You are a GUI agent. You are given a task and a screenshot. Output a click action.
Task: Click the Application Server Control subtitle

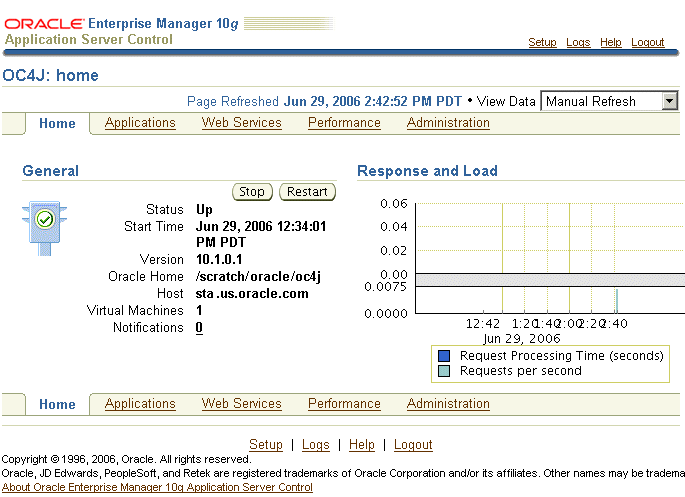(x=89, y=39)
